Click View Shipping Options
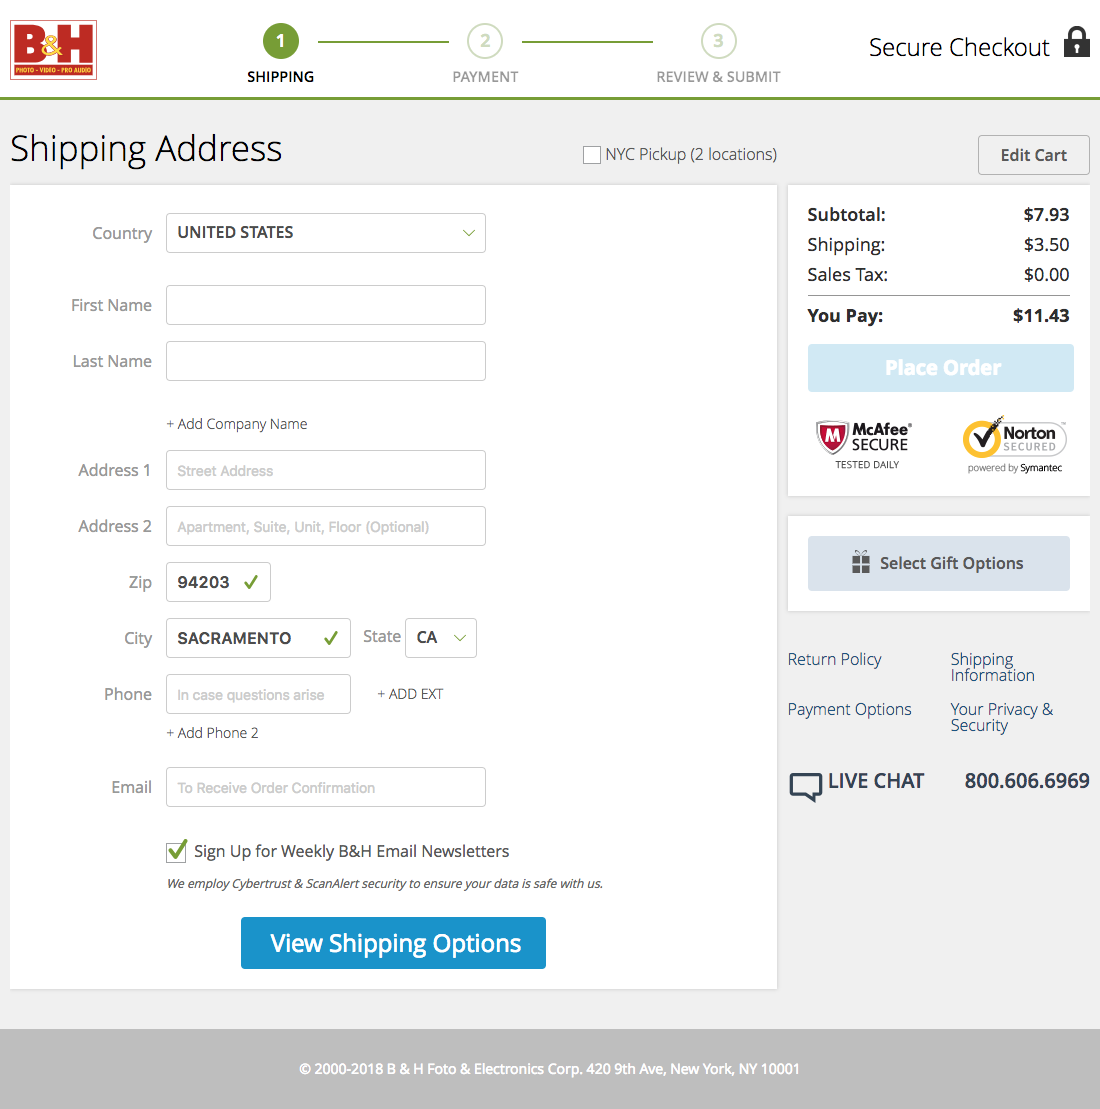 393,942
